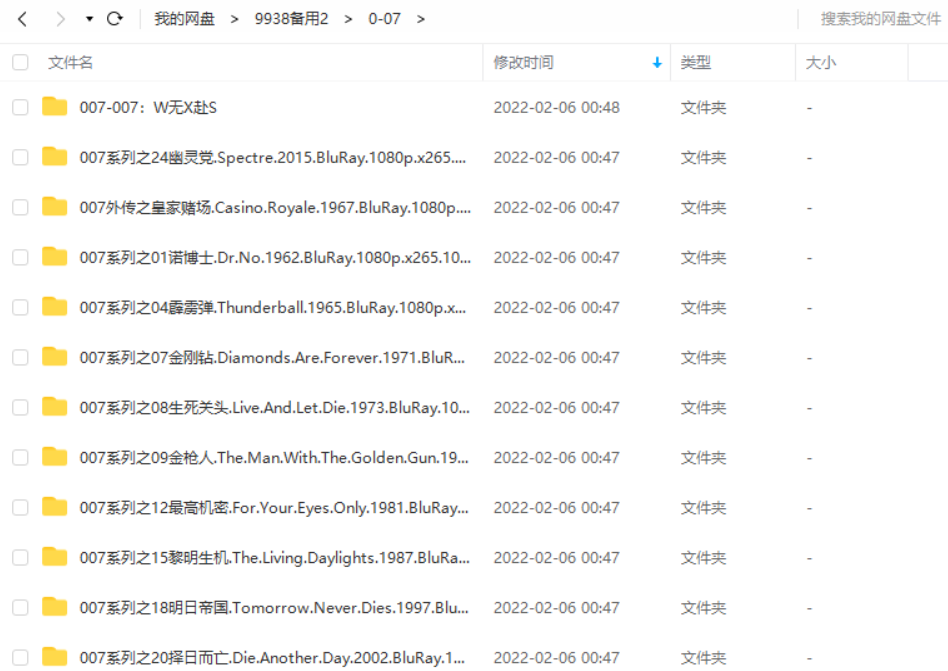Go to 我的网盘 in the breadcrumb
This screenshot has height=671, width=948.
pos(184,19)
